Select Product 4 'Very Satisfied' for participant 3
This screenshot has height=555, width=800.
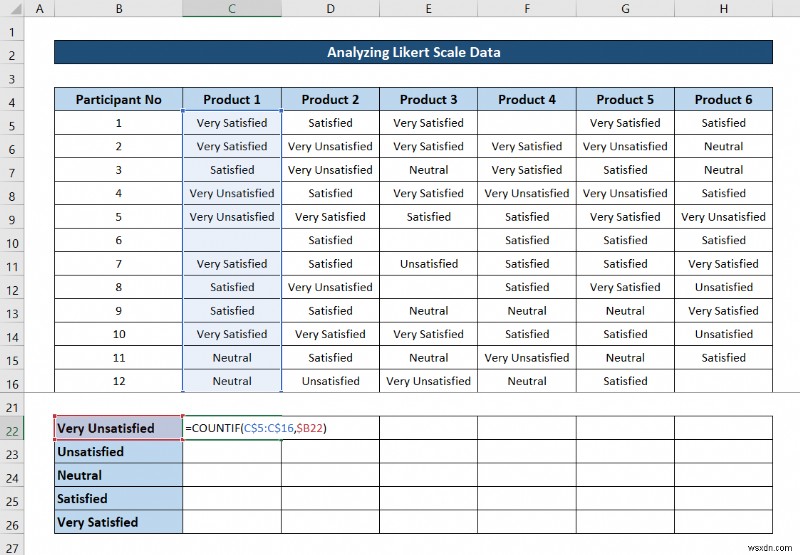tap(527, 170)
